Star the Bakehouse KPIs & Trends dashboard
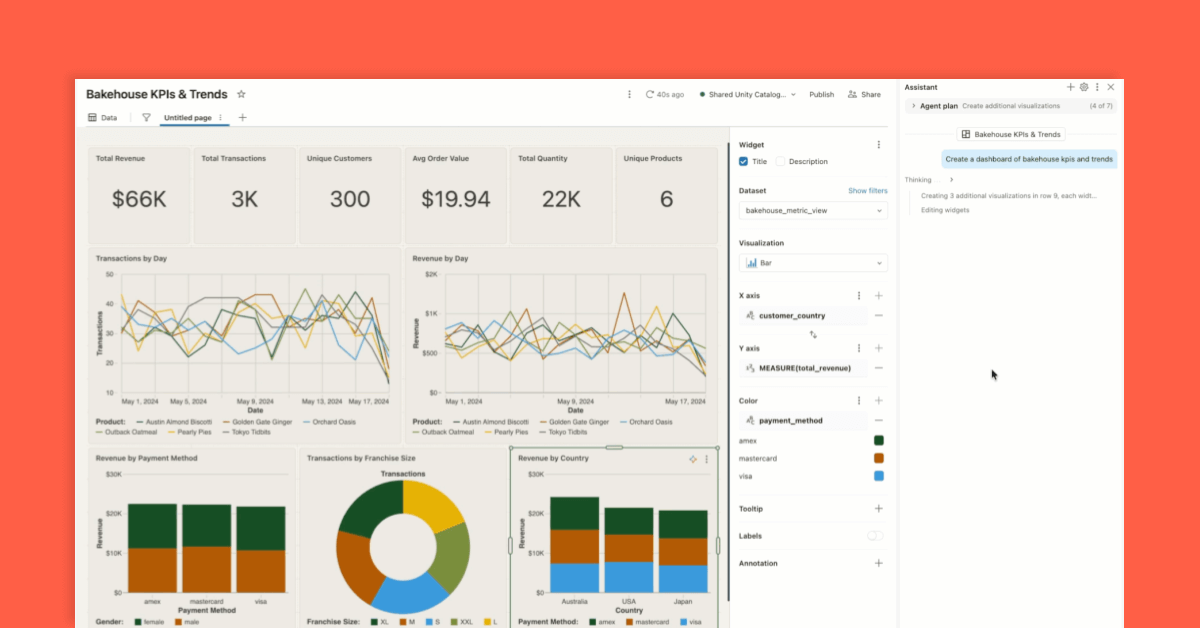 (241, 94)
